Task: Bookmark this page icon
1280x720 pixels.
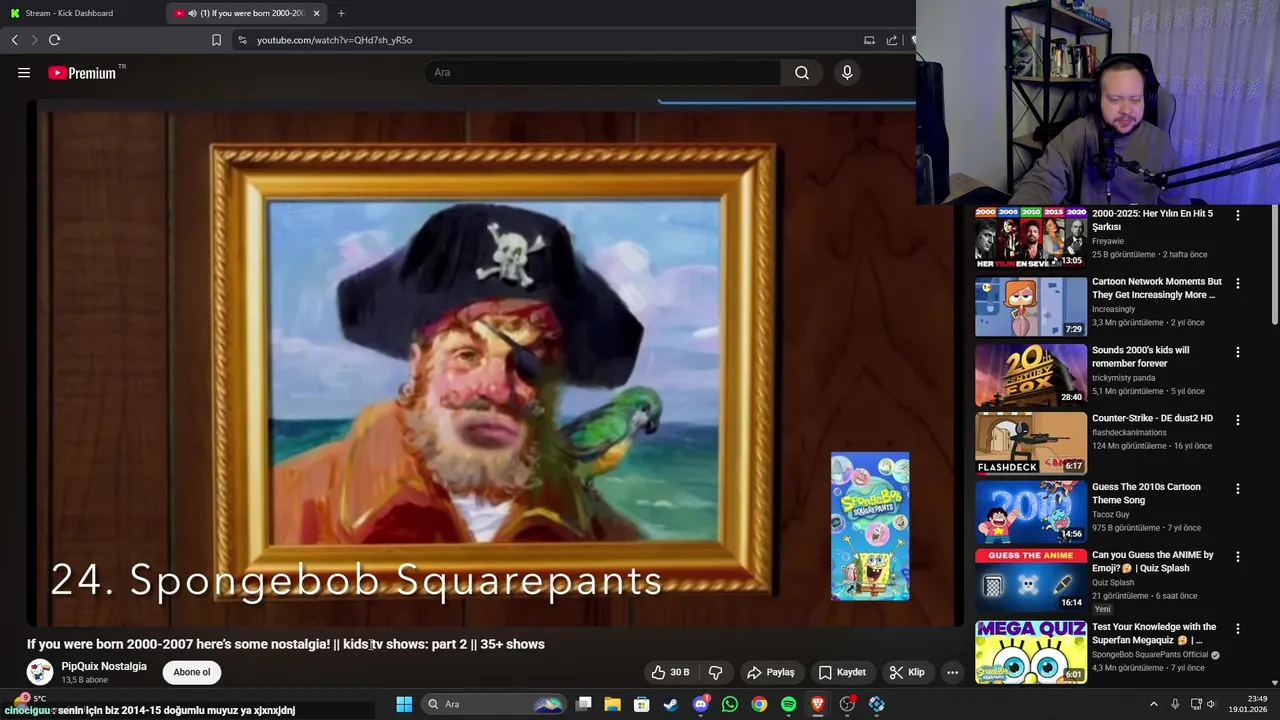Action: (x=216, y=40)
